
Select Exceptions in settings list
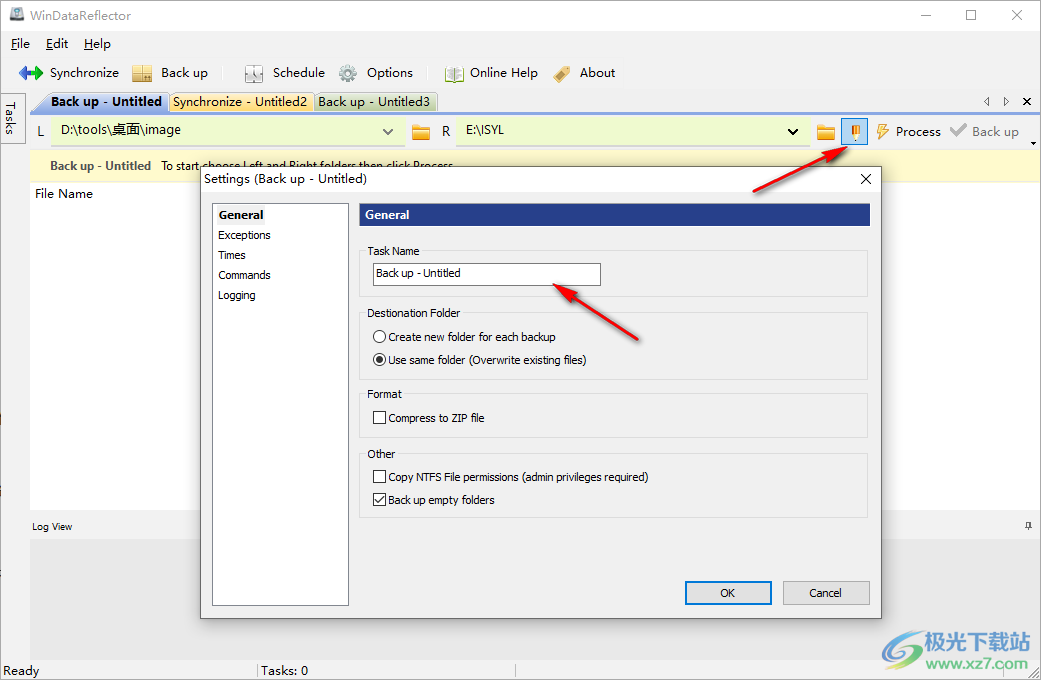point(244,235)
